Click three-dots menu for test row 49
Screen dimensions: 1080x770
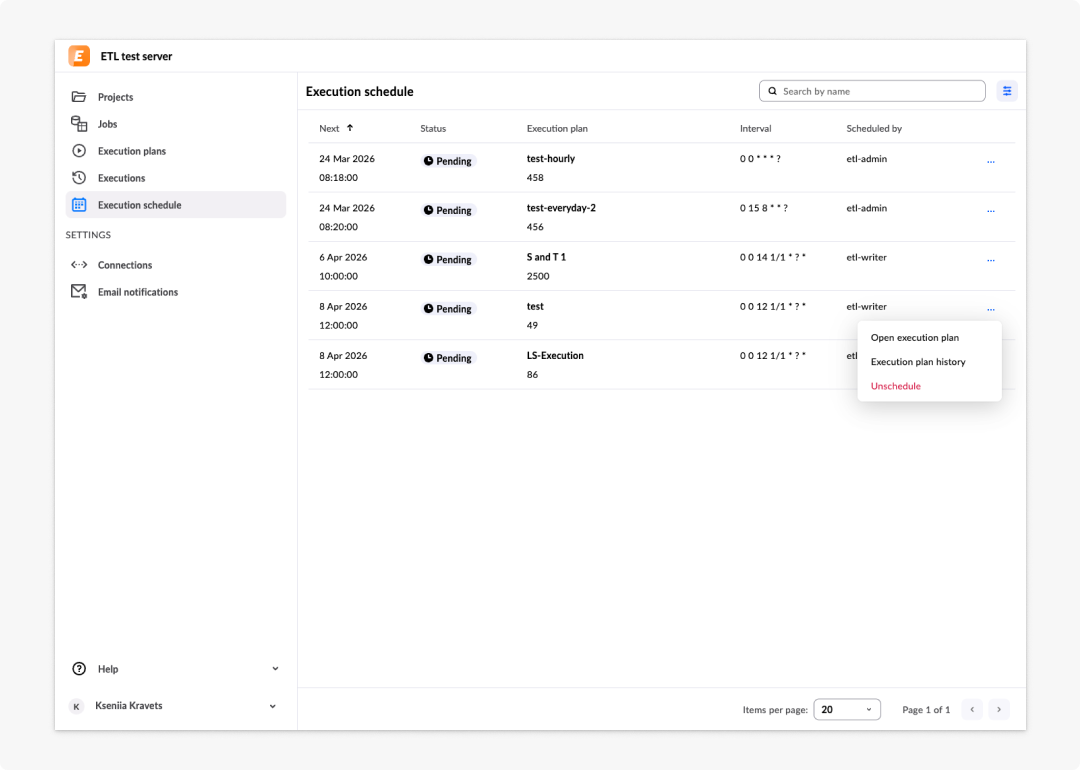point(990,309)
